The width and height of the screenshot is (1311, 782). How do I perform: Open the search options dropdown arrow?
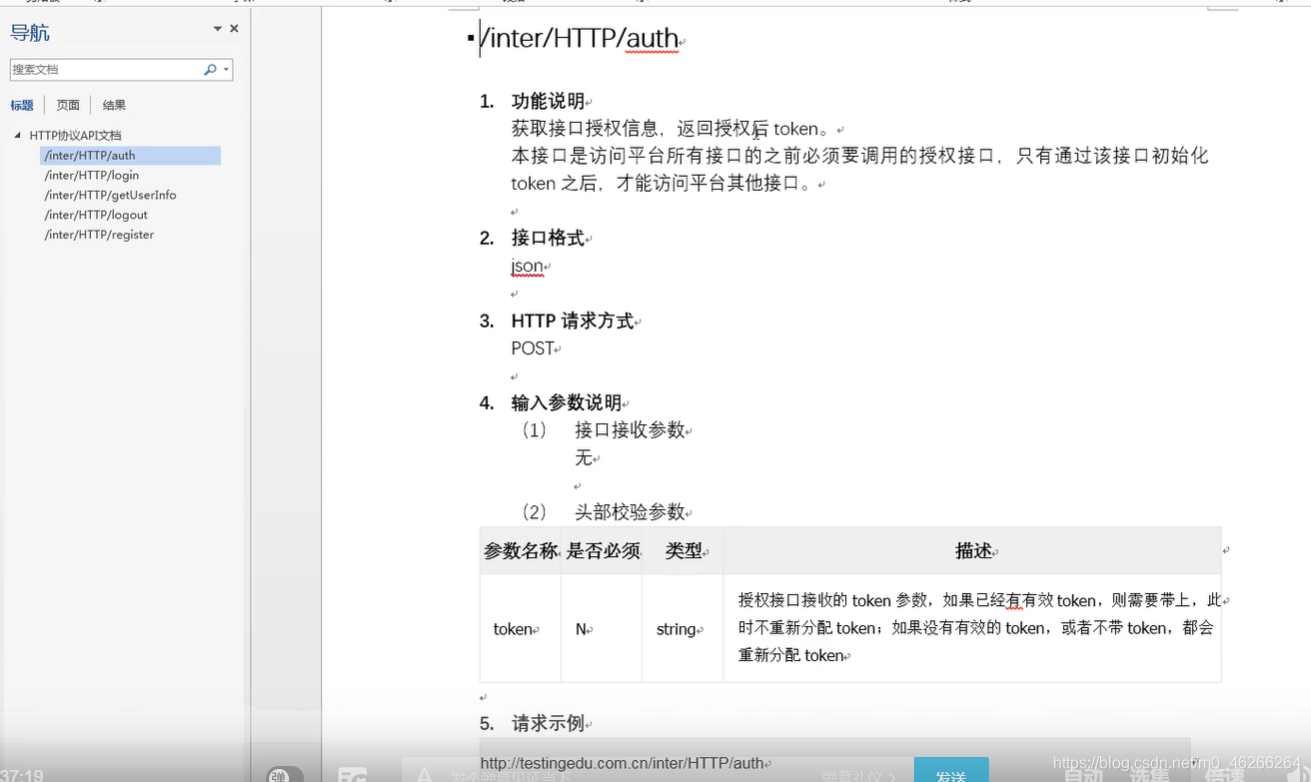pos(227,70)
